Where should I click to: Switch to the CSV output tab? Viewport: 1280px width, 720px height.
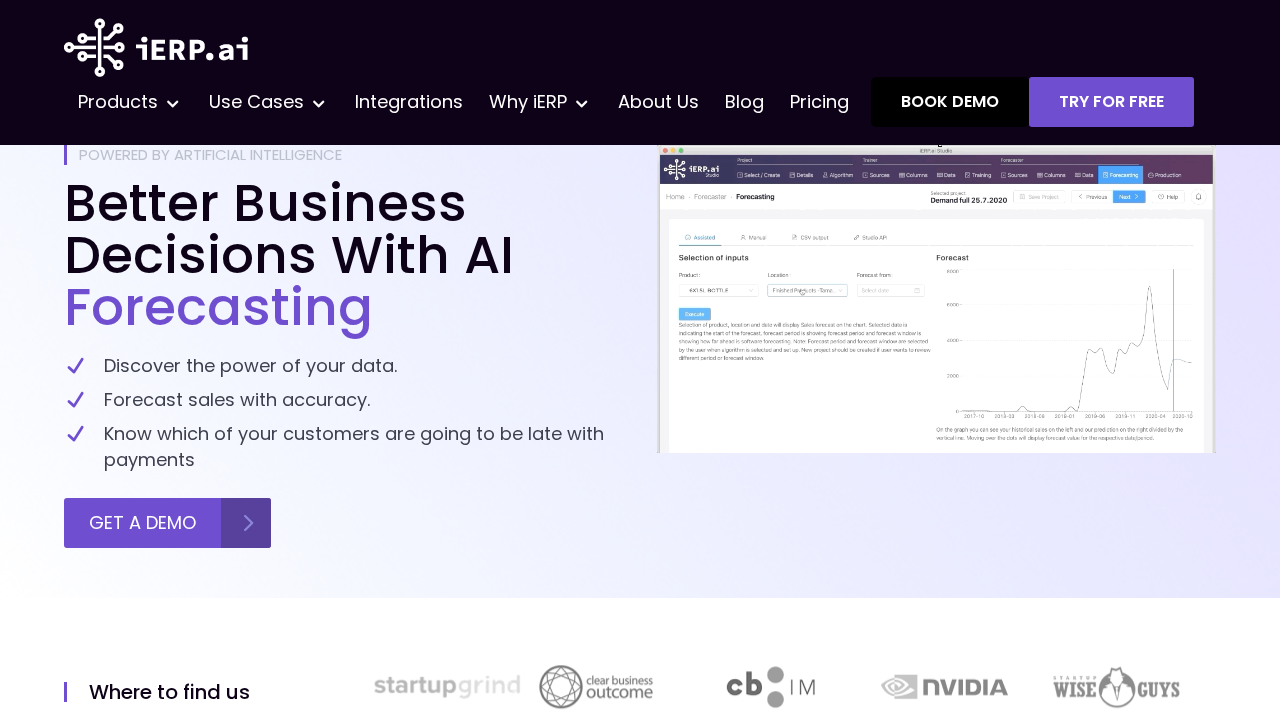click(814, 237)
